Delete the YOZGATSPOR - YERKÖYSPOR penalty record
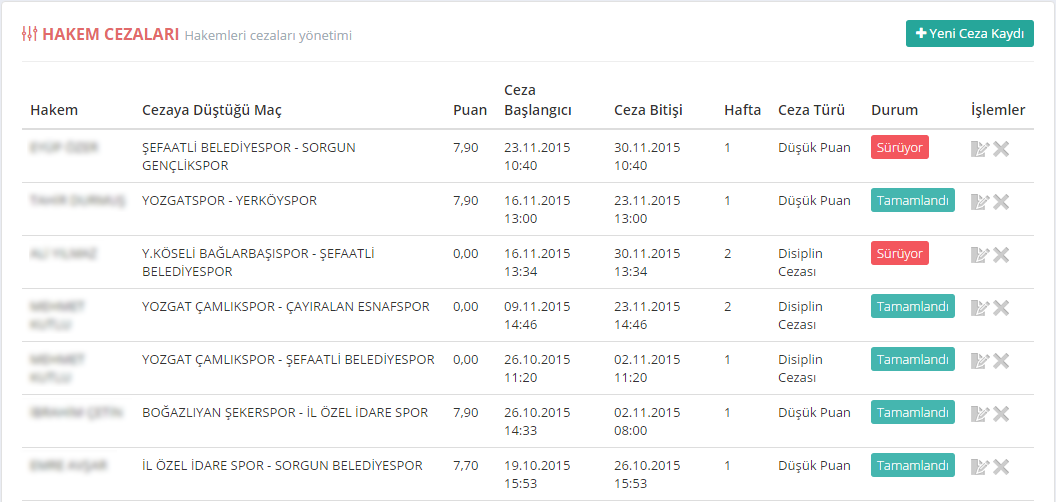The image size is (1056, 502). click(1001, 202)
